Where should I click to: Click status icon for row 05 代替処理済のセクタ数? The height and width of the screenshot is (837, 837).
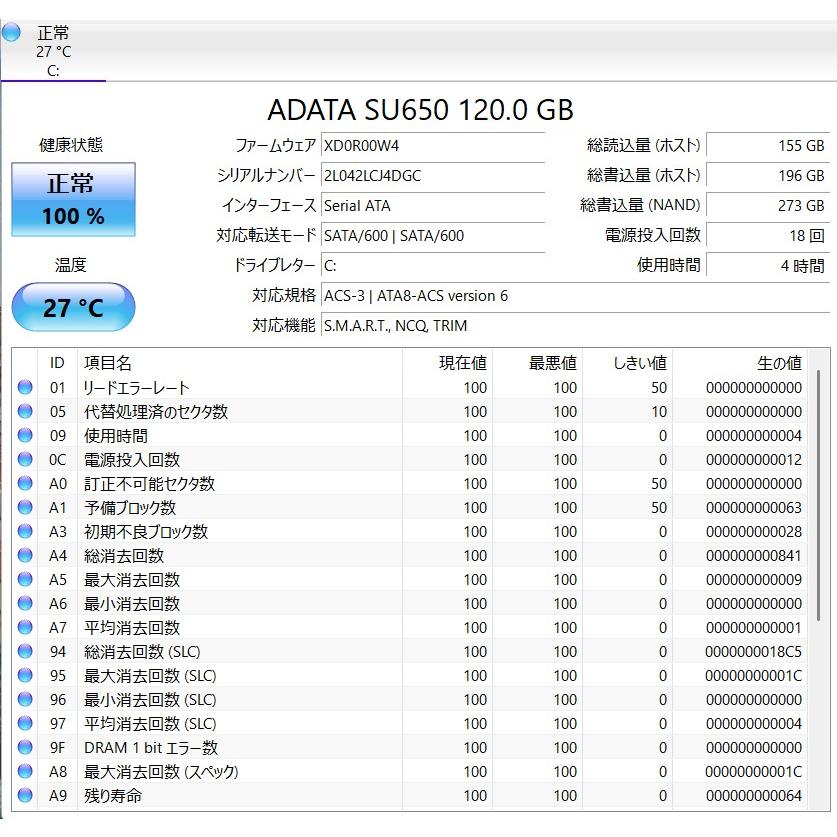click(x=25, y=411)
